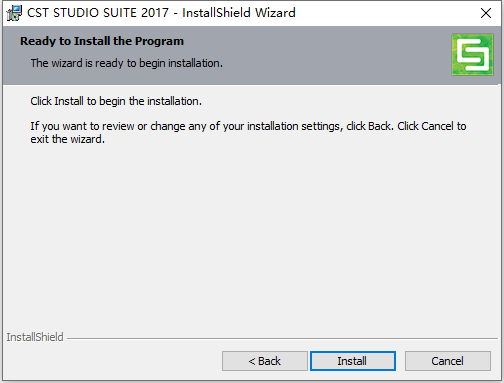Viewport: 504px width, 383px height.
Task: Click the gray InstallShield label at bottom
Action: pyautogui.click(x=35, y=337)
